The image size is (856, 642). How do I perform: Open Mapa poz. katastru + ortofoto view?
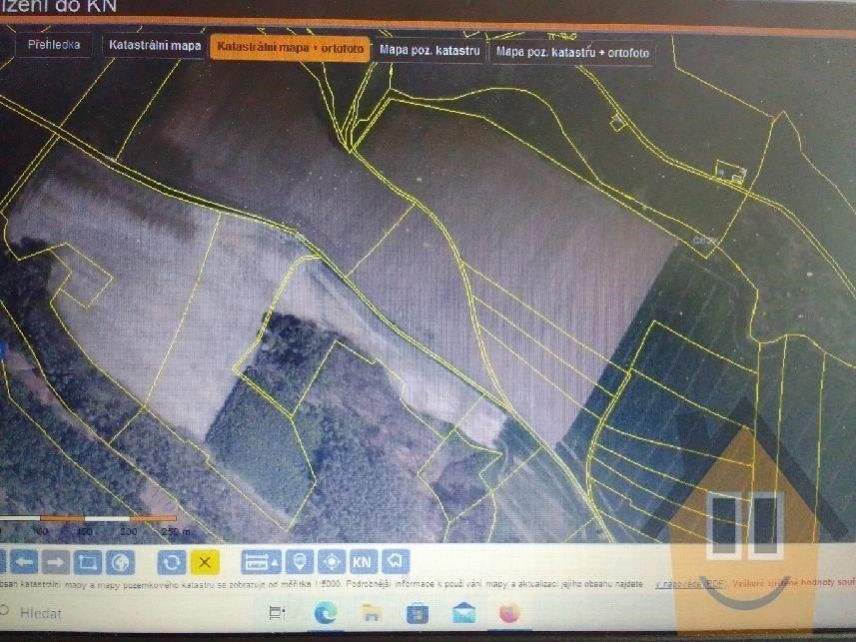click(x=571, y=48)
